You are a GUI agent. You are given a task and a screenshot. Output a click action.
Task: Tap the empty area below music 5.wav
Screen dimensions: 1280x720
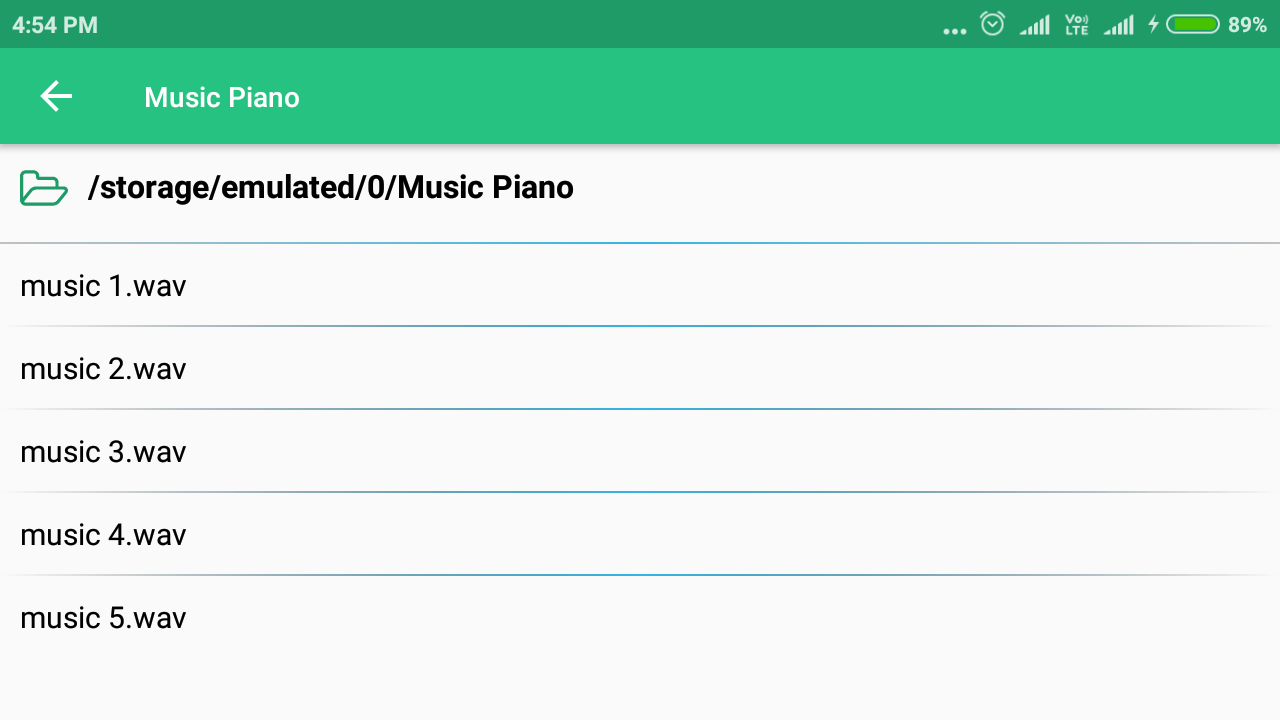pos(640,685)
